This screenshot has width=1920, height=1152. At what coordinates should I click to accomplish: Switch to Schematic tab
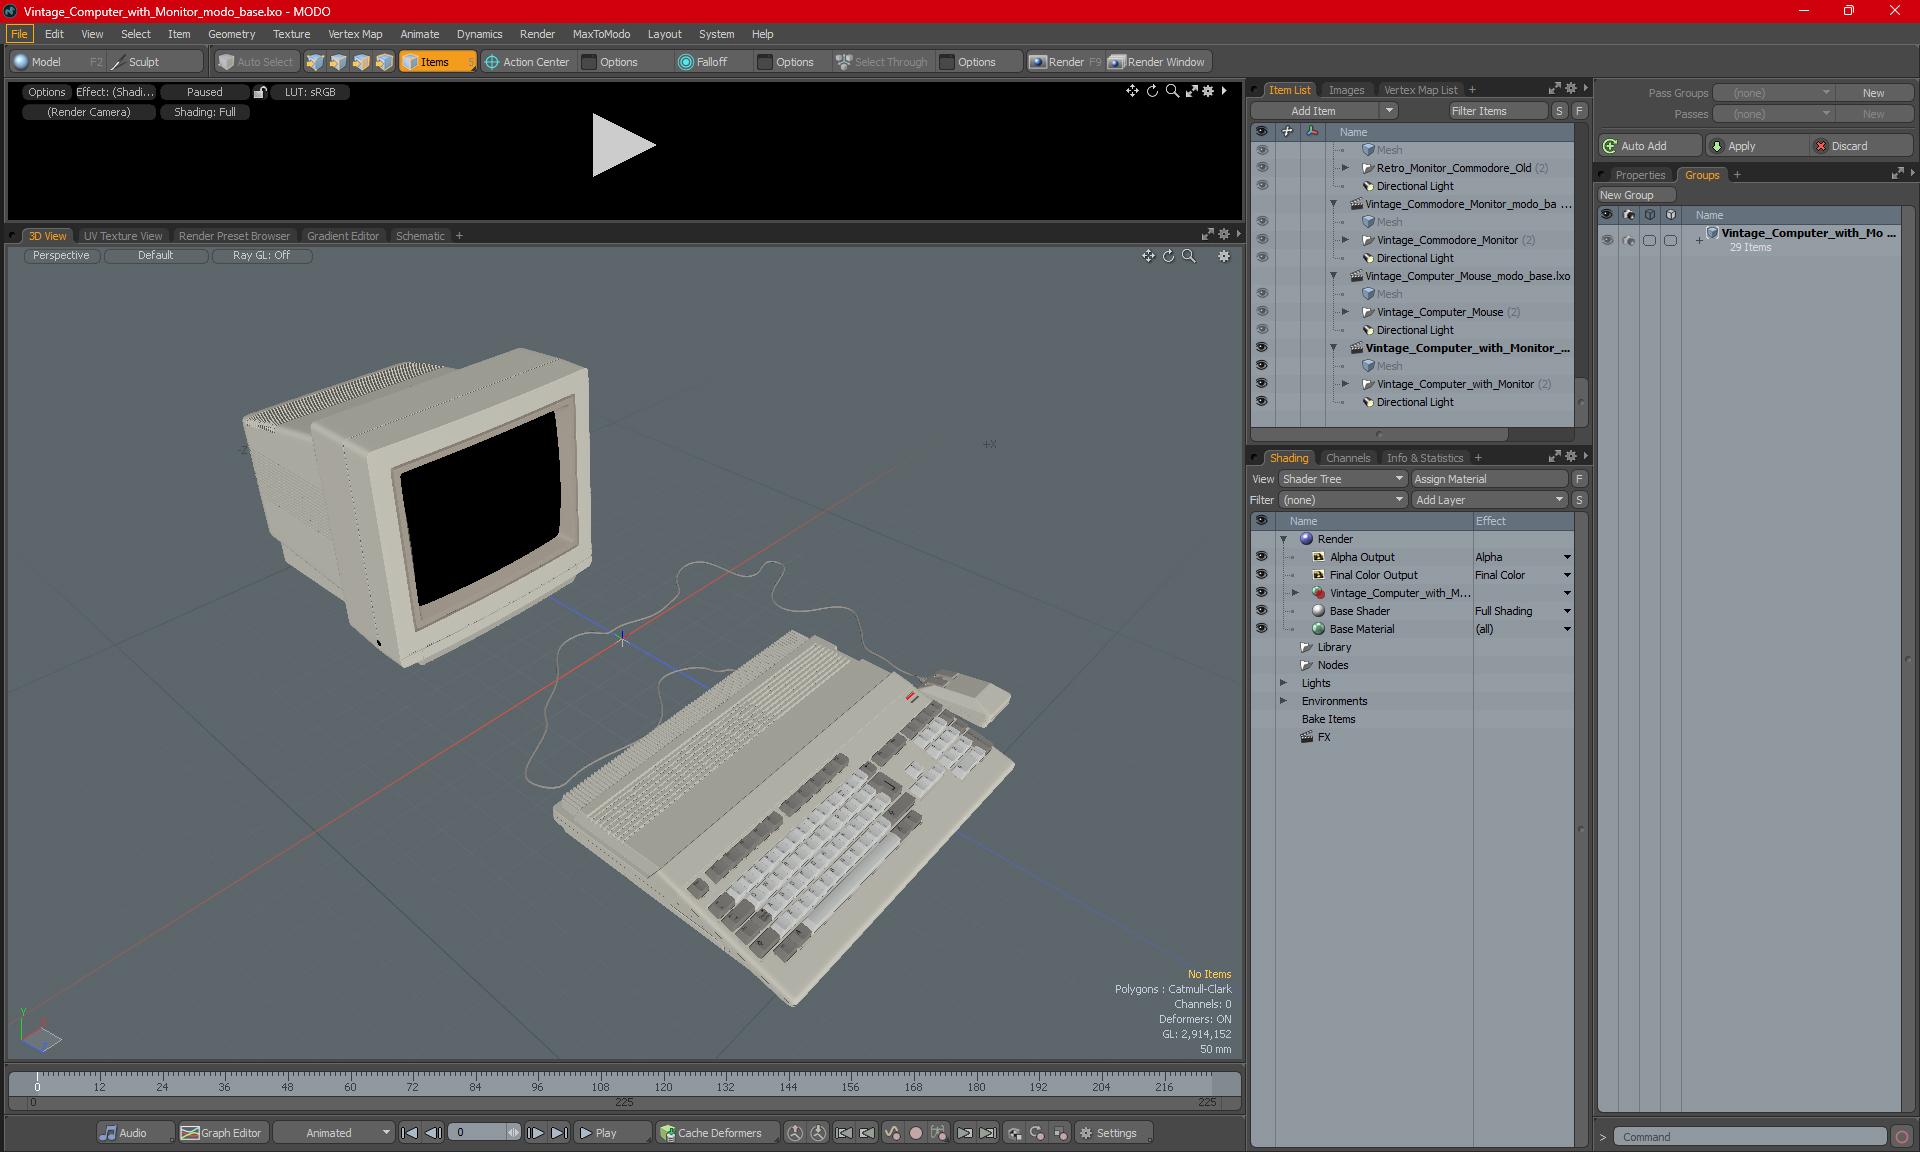click(420, 236)
